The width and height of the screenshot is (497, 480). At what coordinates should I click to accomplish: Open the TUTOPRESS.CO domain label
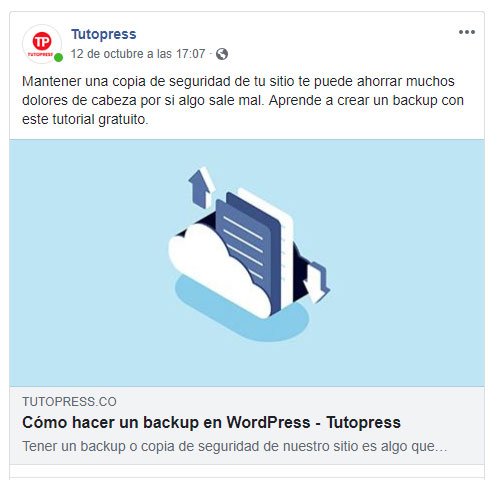[69, 402]
